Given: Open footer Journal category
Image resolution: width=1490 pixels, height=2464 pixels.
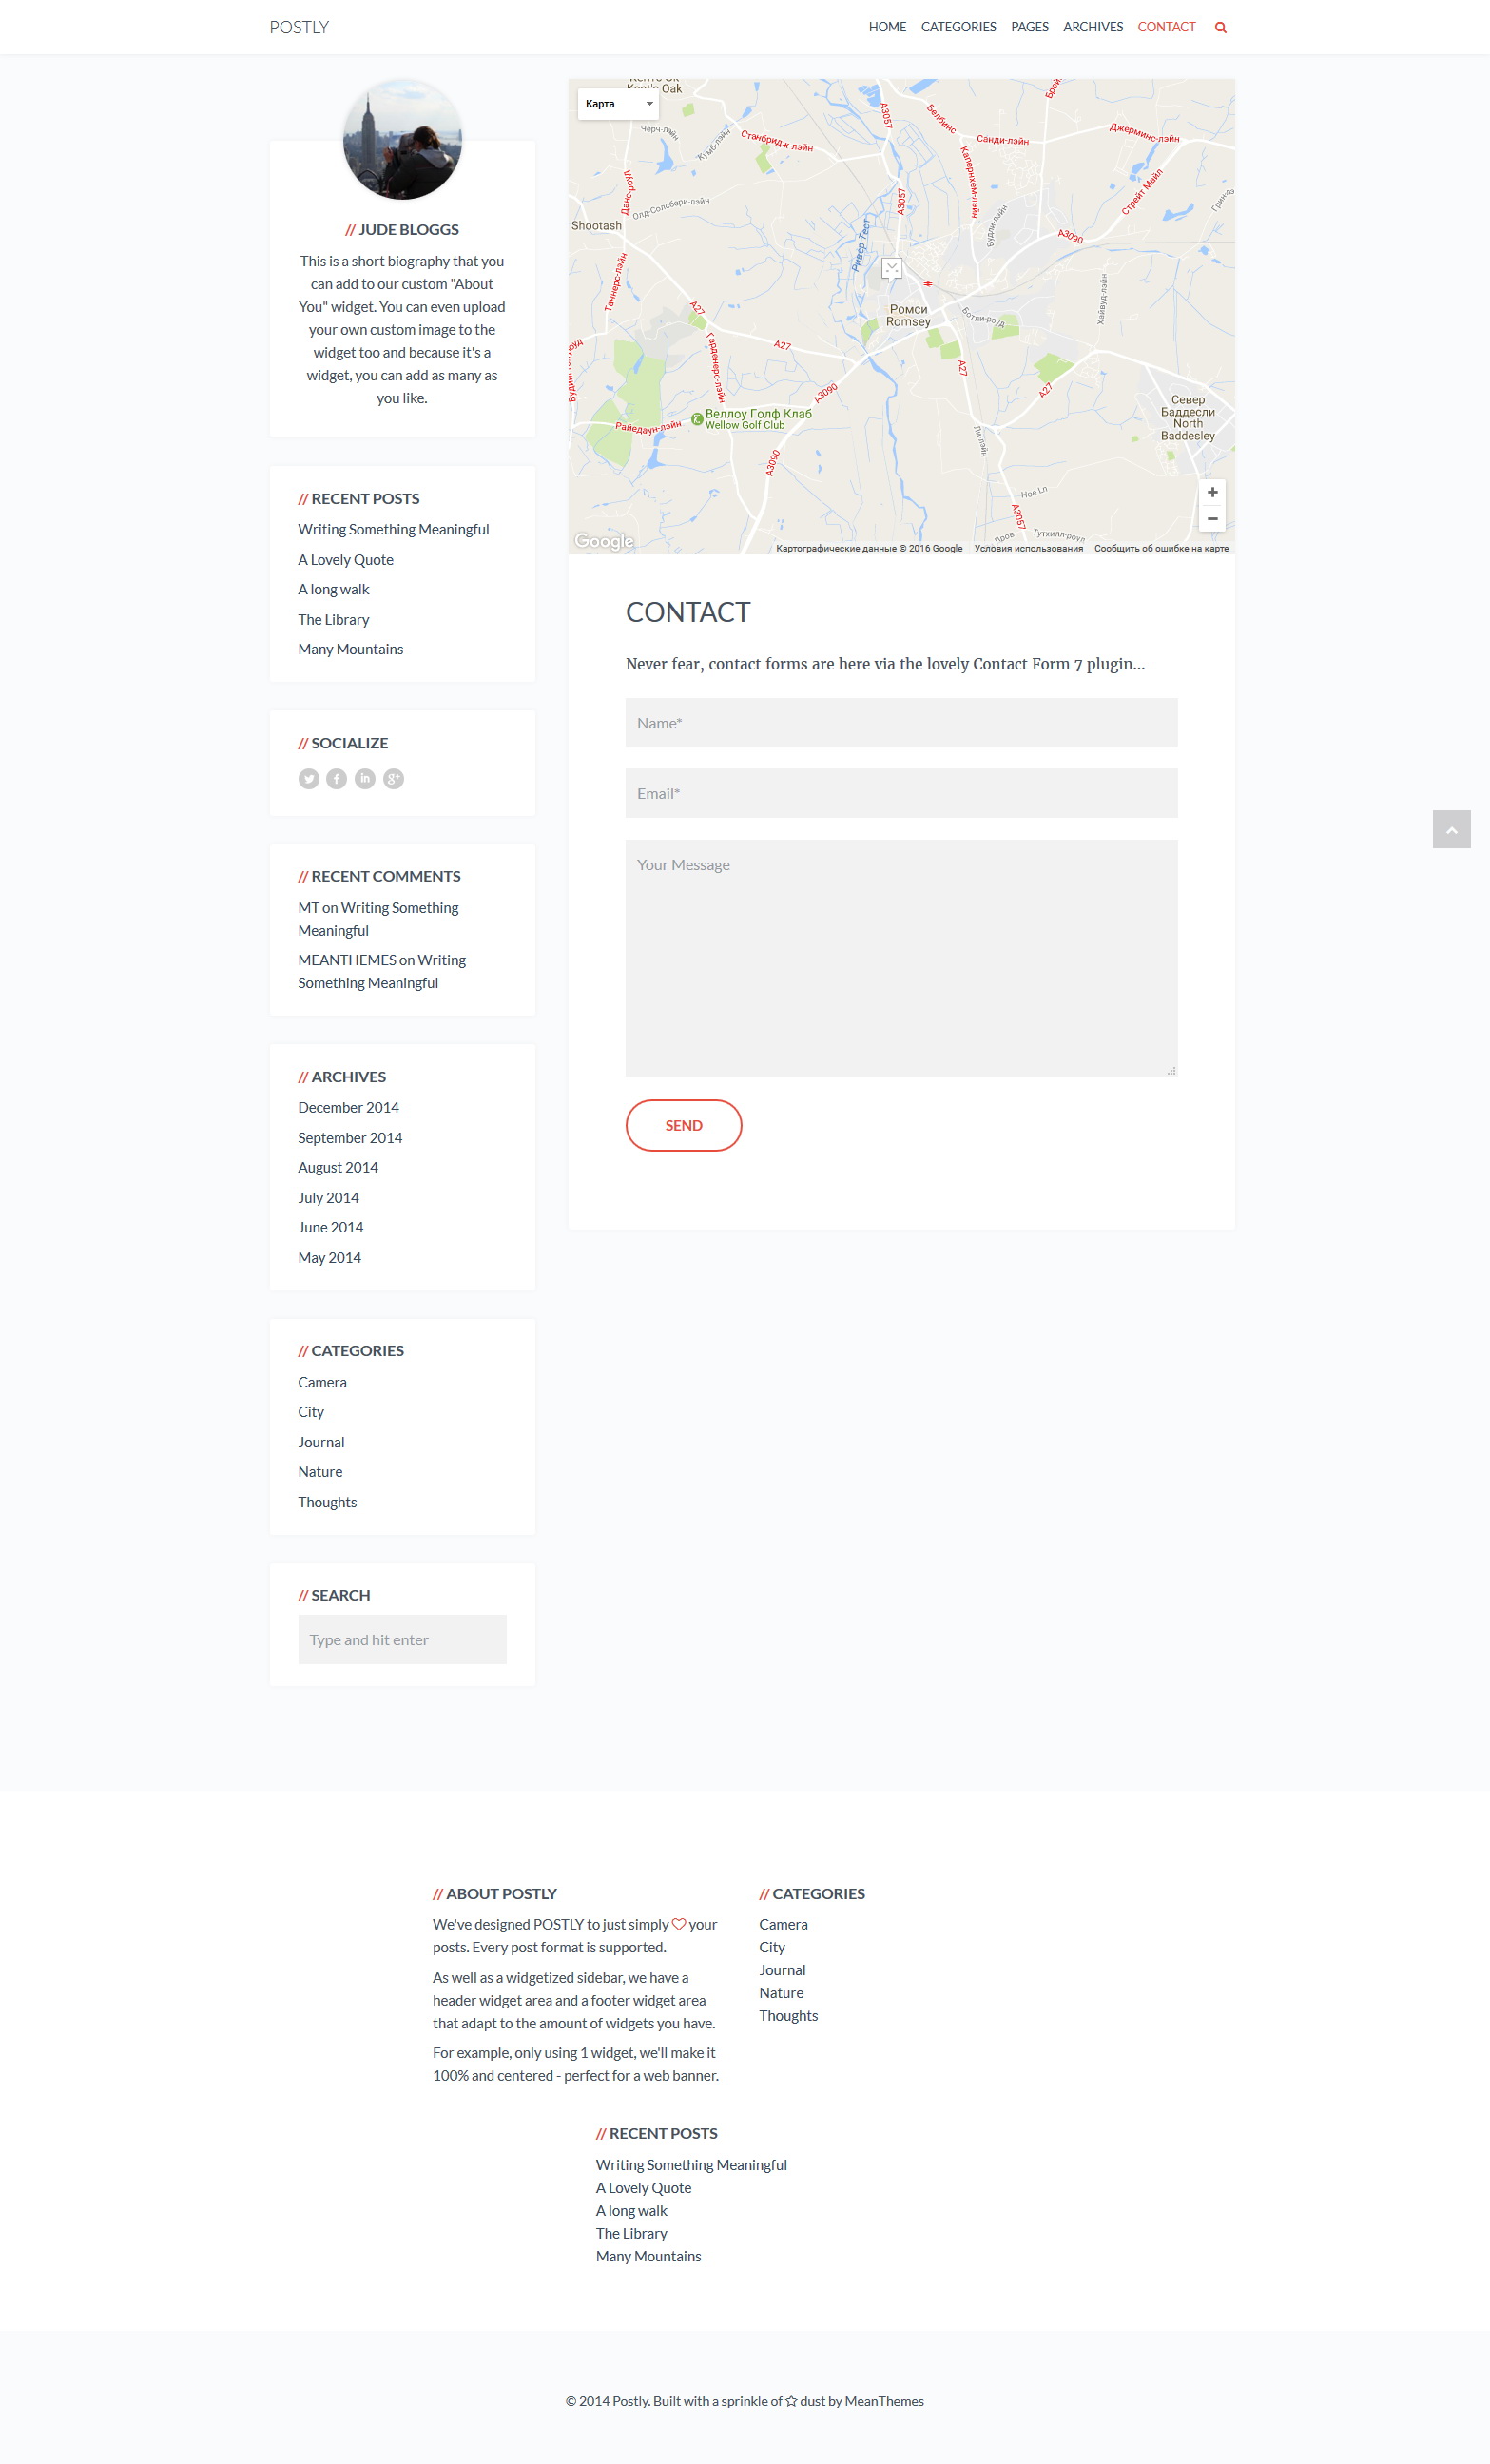Looking at the screenshot, I should point(782,1970).
